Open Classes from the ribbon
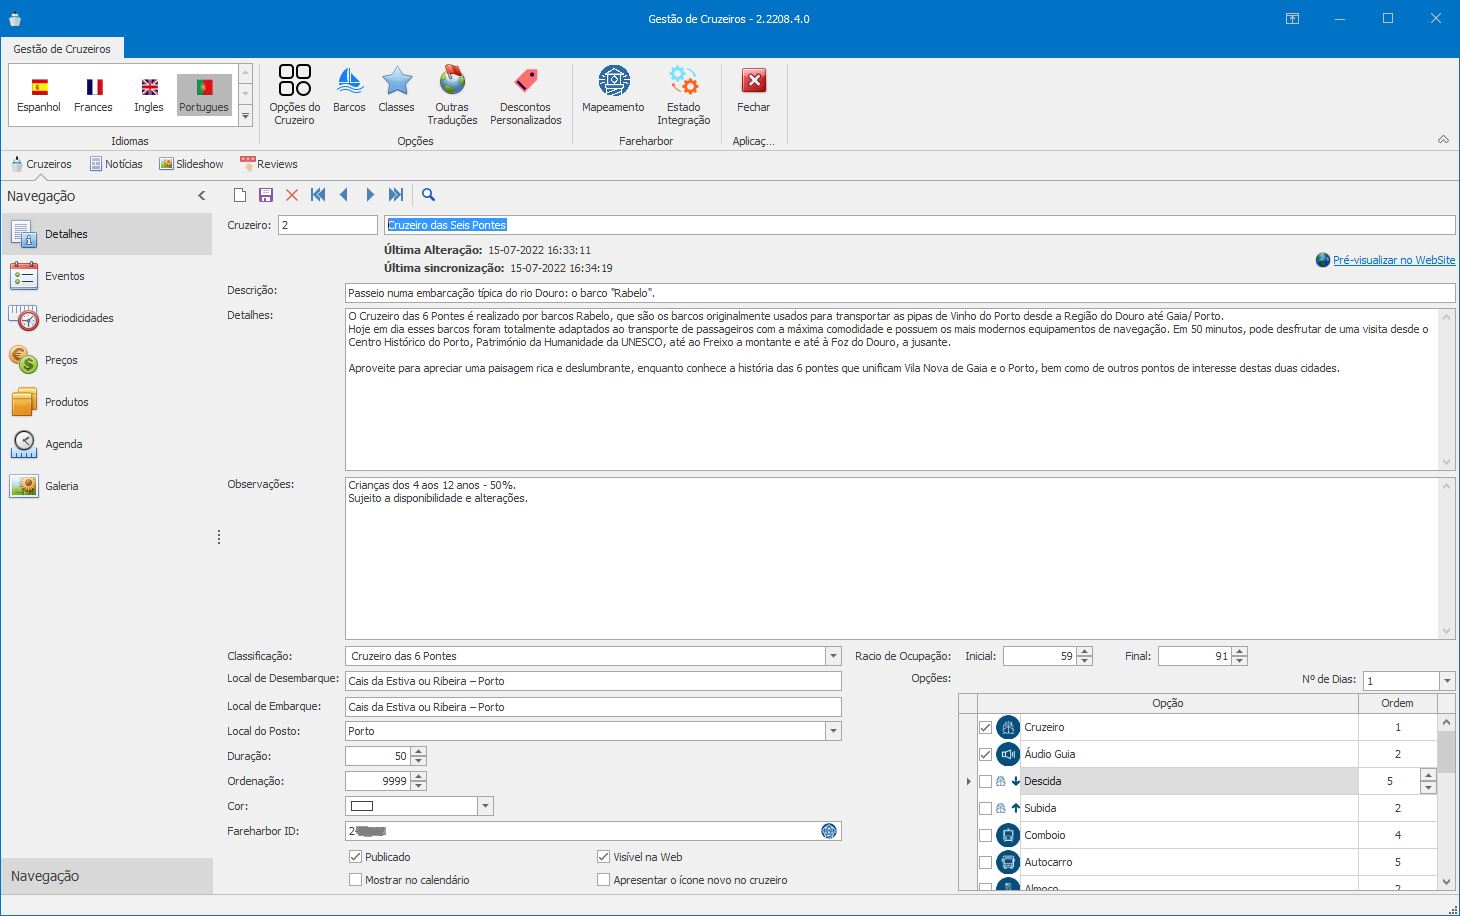The width and height of the screenshot is (1460, 916). pos(396,90)
